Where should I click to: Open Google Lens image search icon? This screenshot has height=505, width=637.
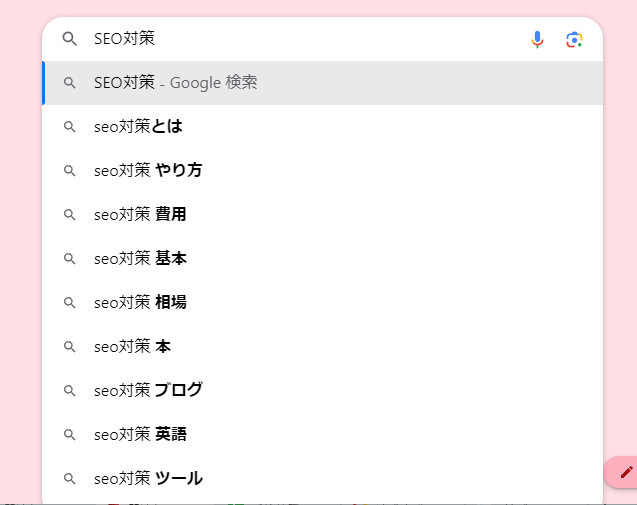click(x=574, y=39)
